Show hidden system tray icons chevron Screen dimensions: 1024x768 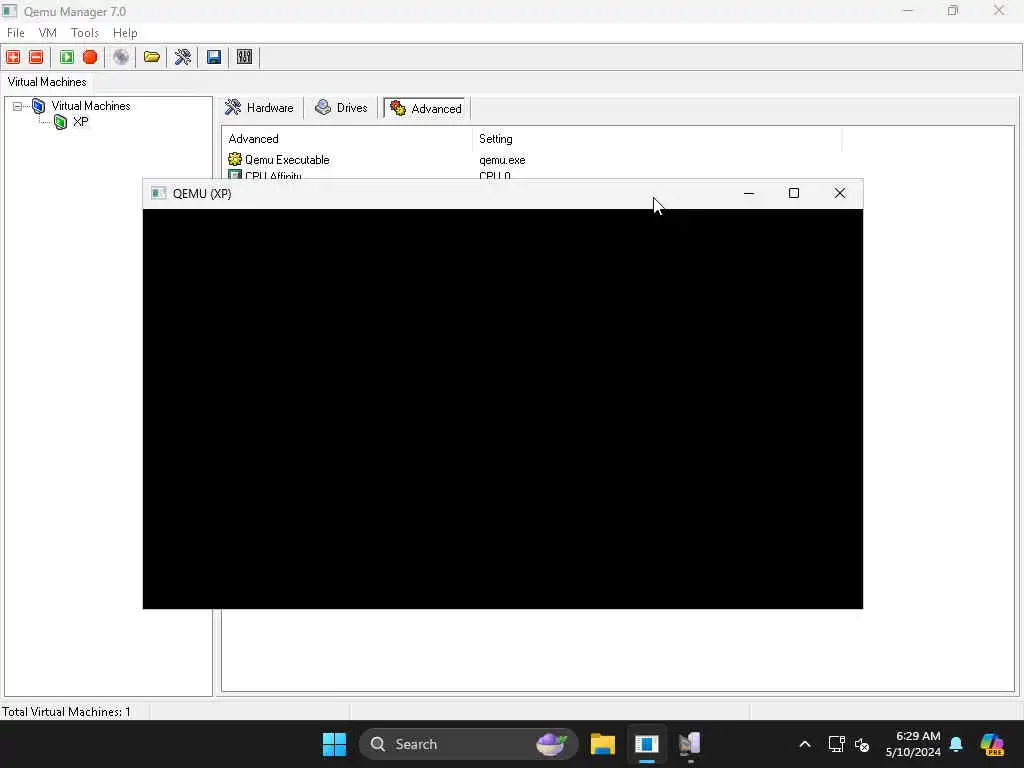coord(805,744)
